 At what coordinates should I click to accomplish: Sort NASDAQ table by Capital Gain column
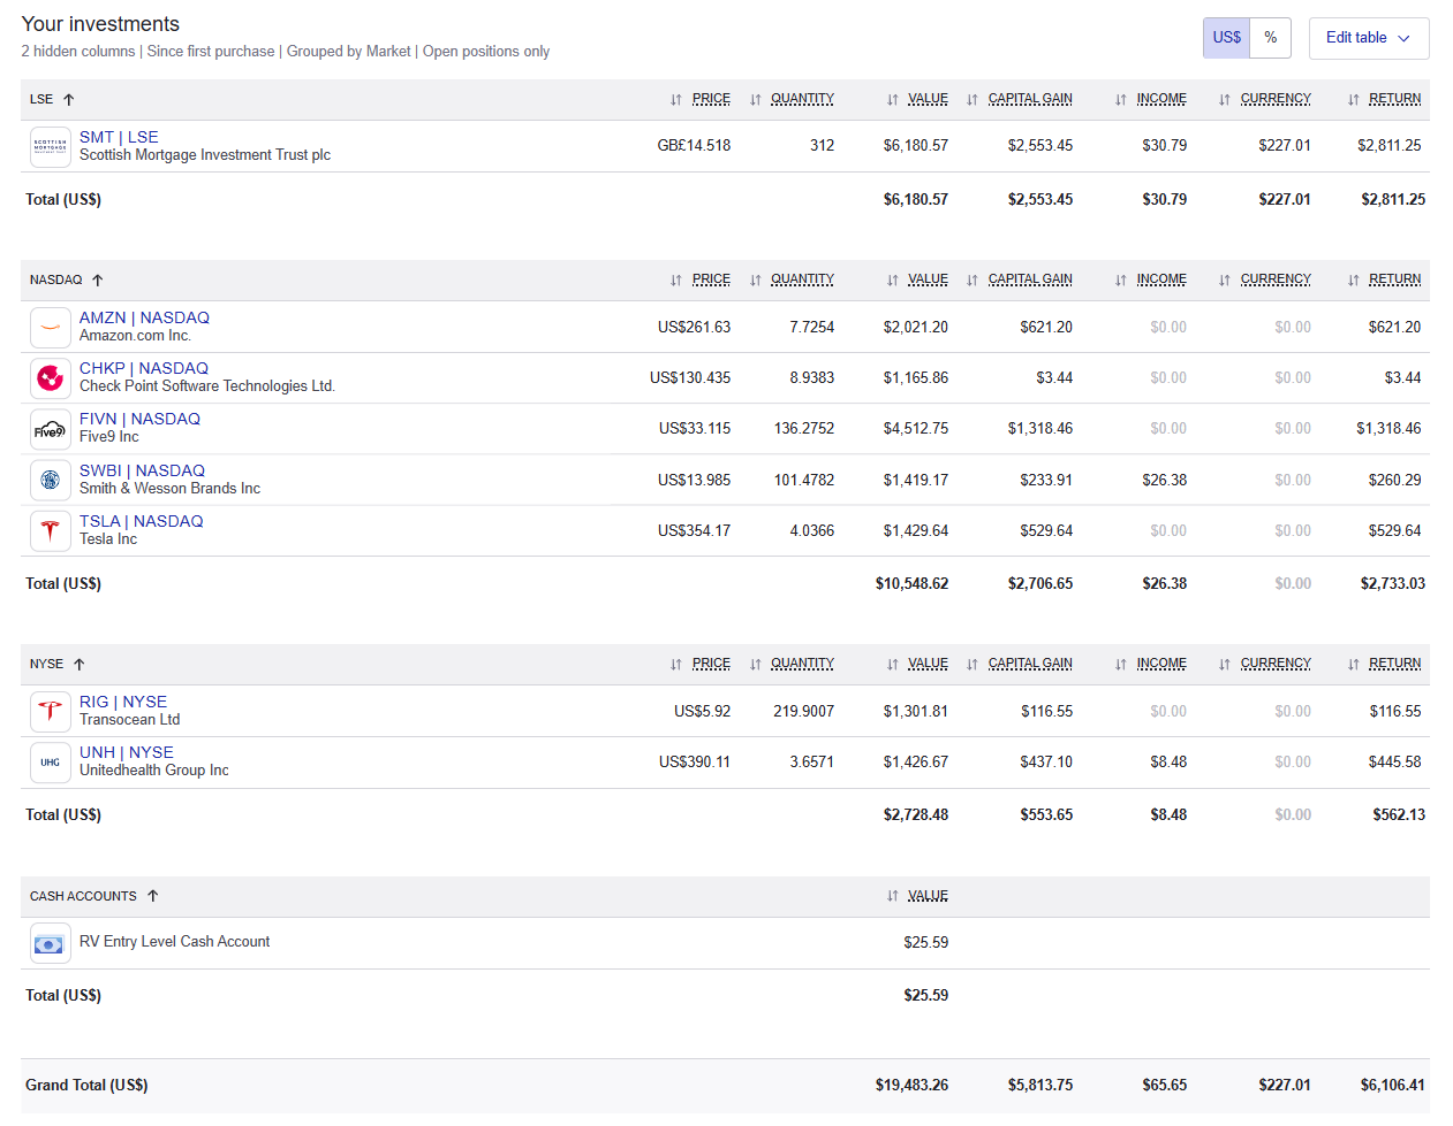(x=1019, y=279)
